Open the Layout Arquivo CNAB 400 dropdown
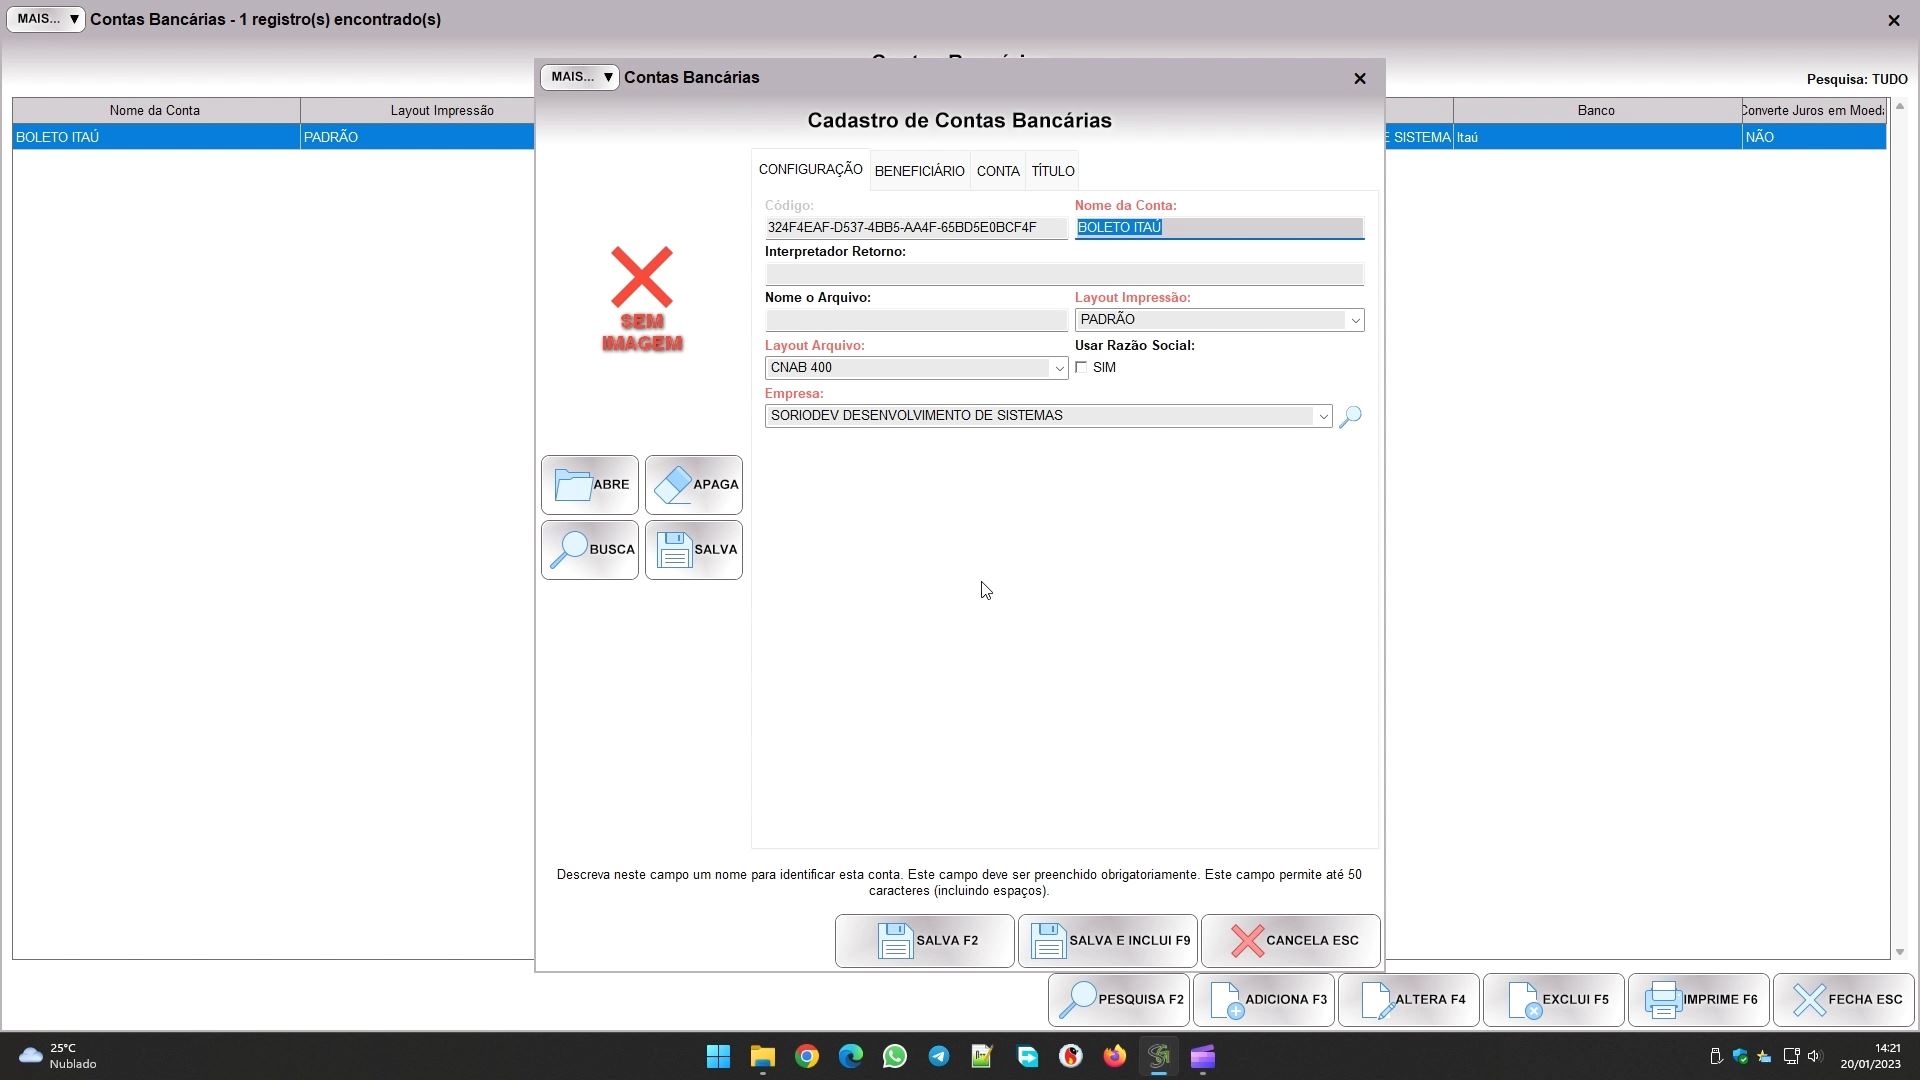Screen dimensions: 1920x1080 (x=1059, y=368)
